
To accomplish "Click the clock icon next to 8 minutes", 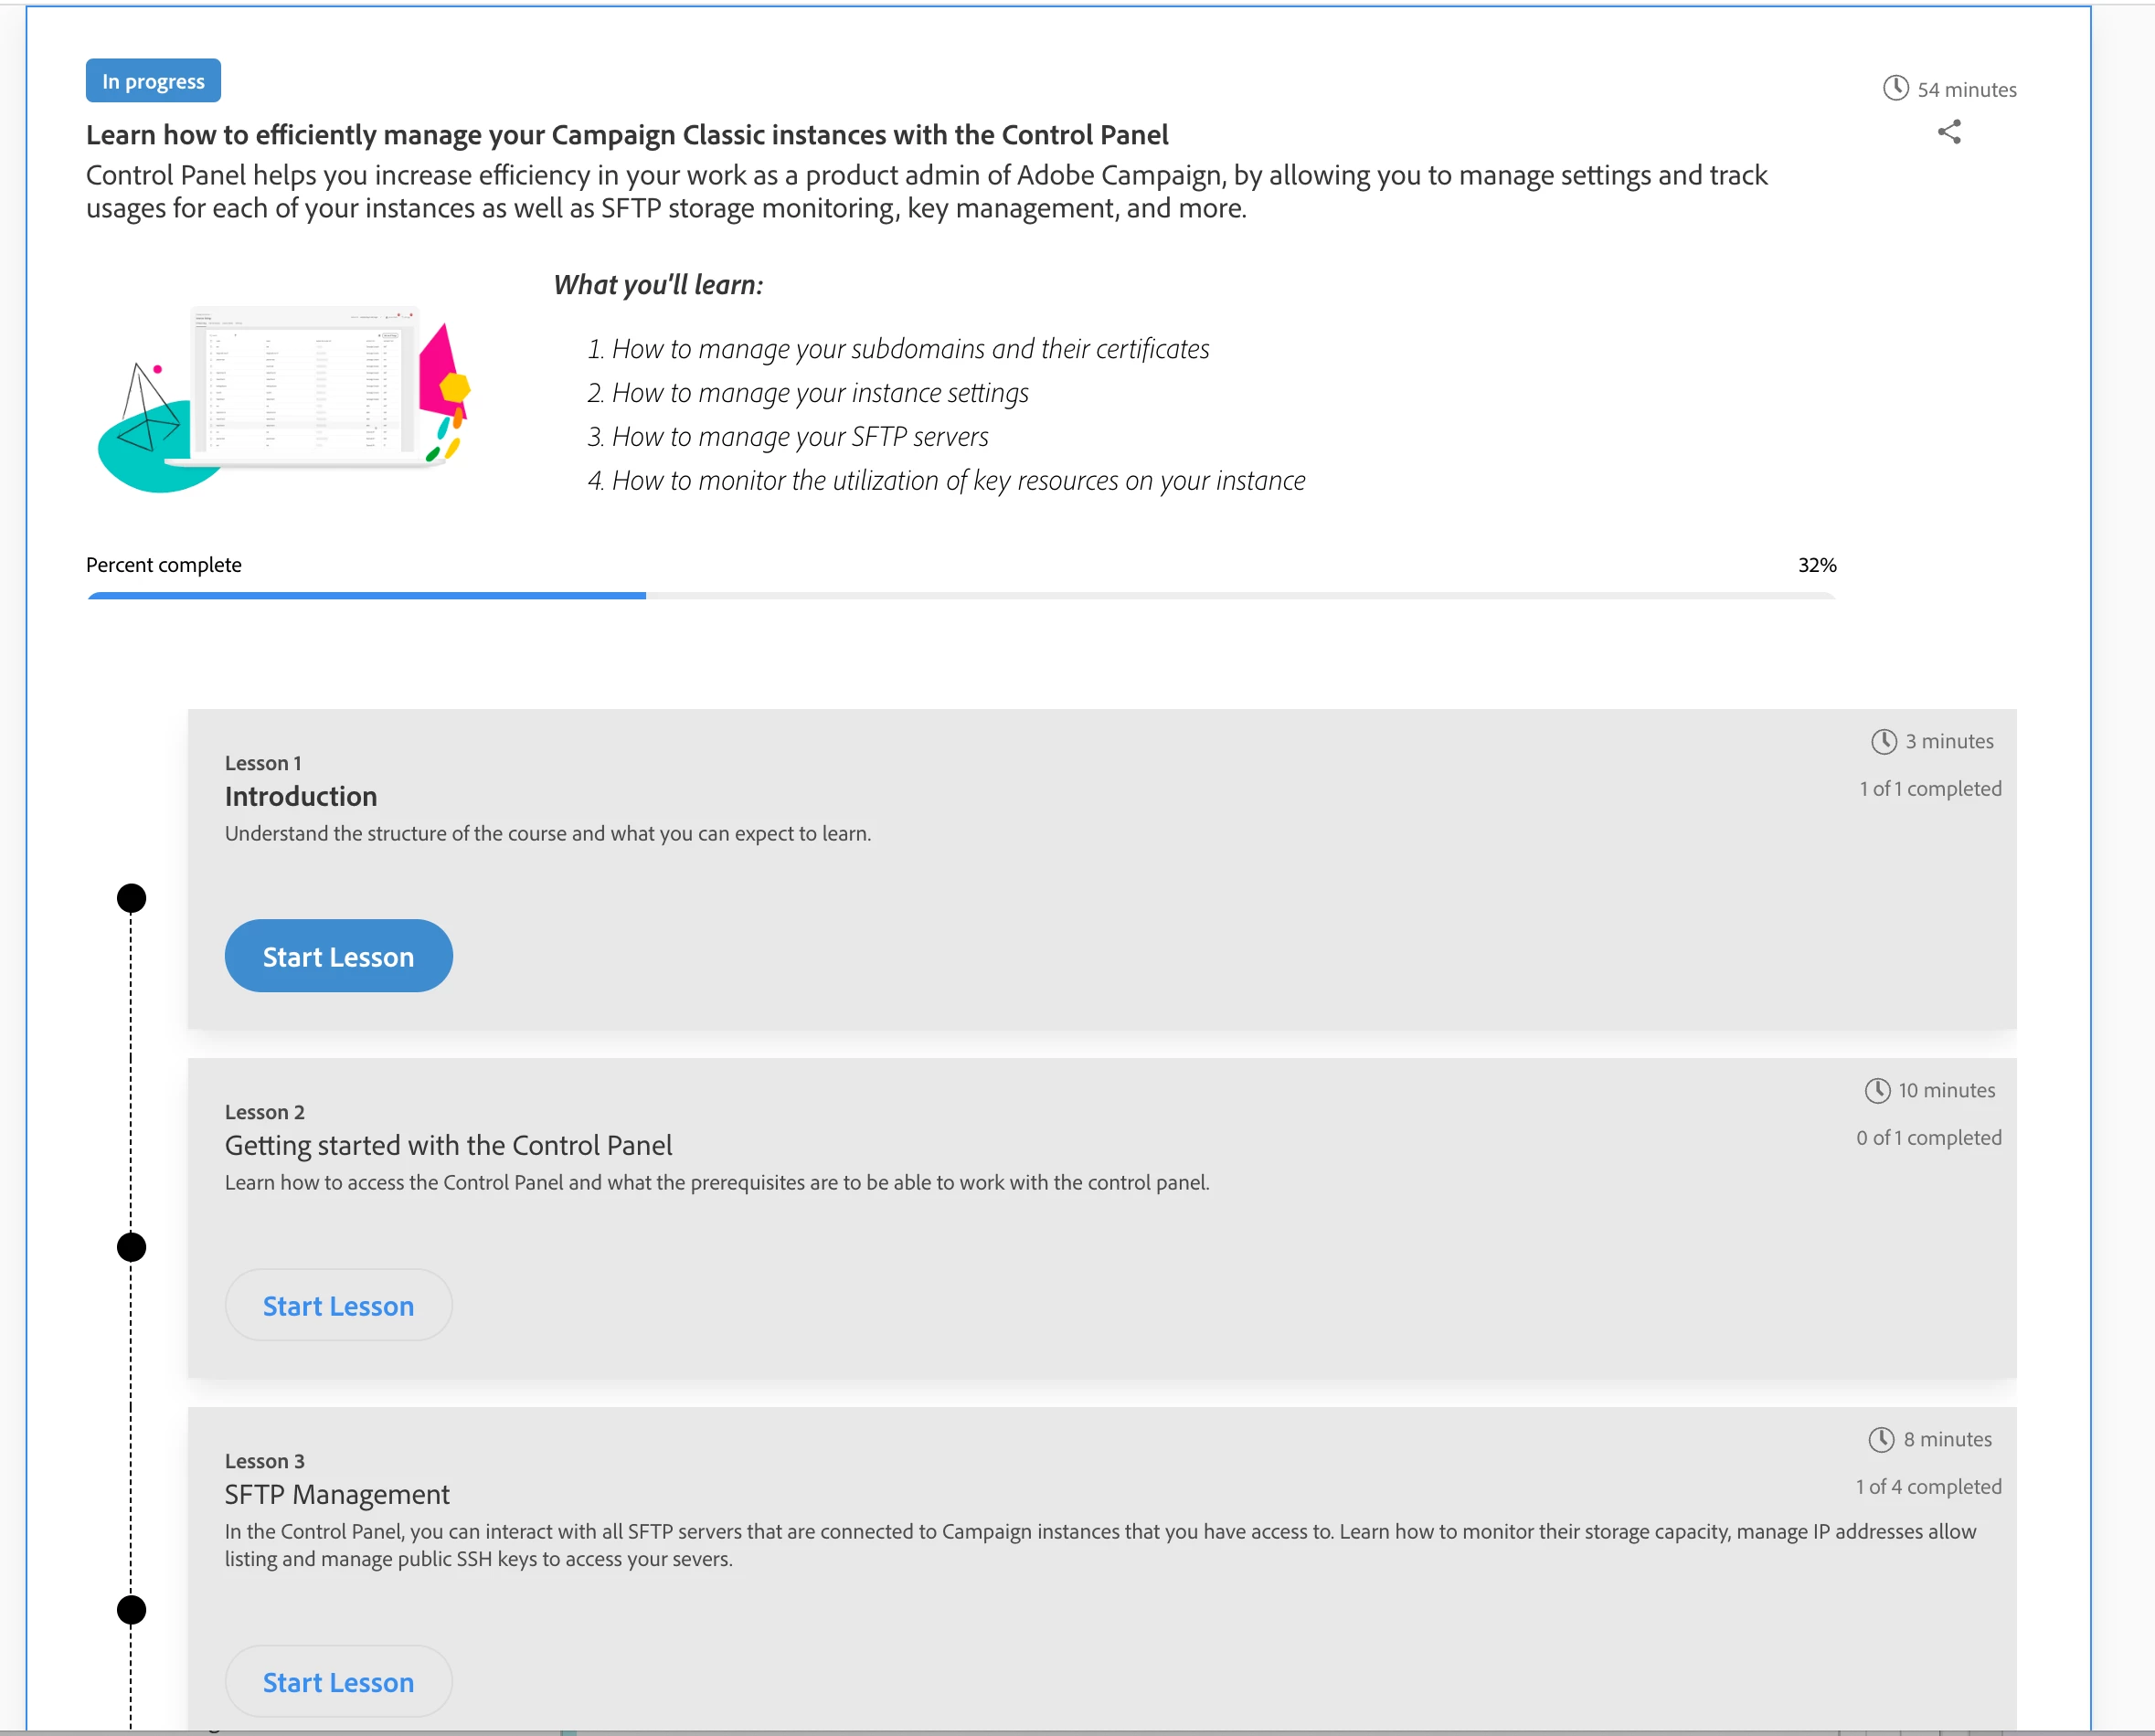I will 1881,1439.
